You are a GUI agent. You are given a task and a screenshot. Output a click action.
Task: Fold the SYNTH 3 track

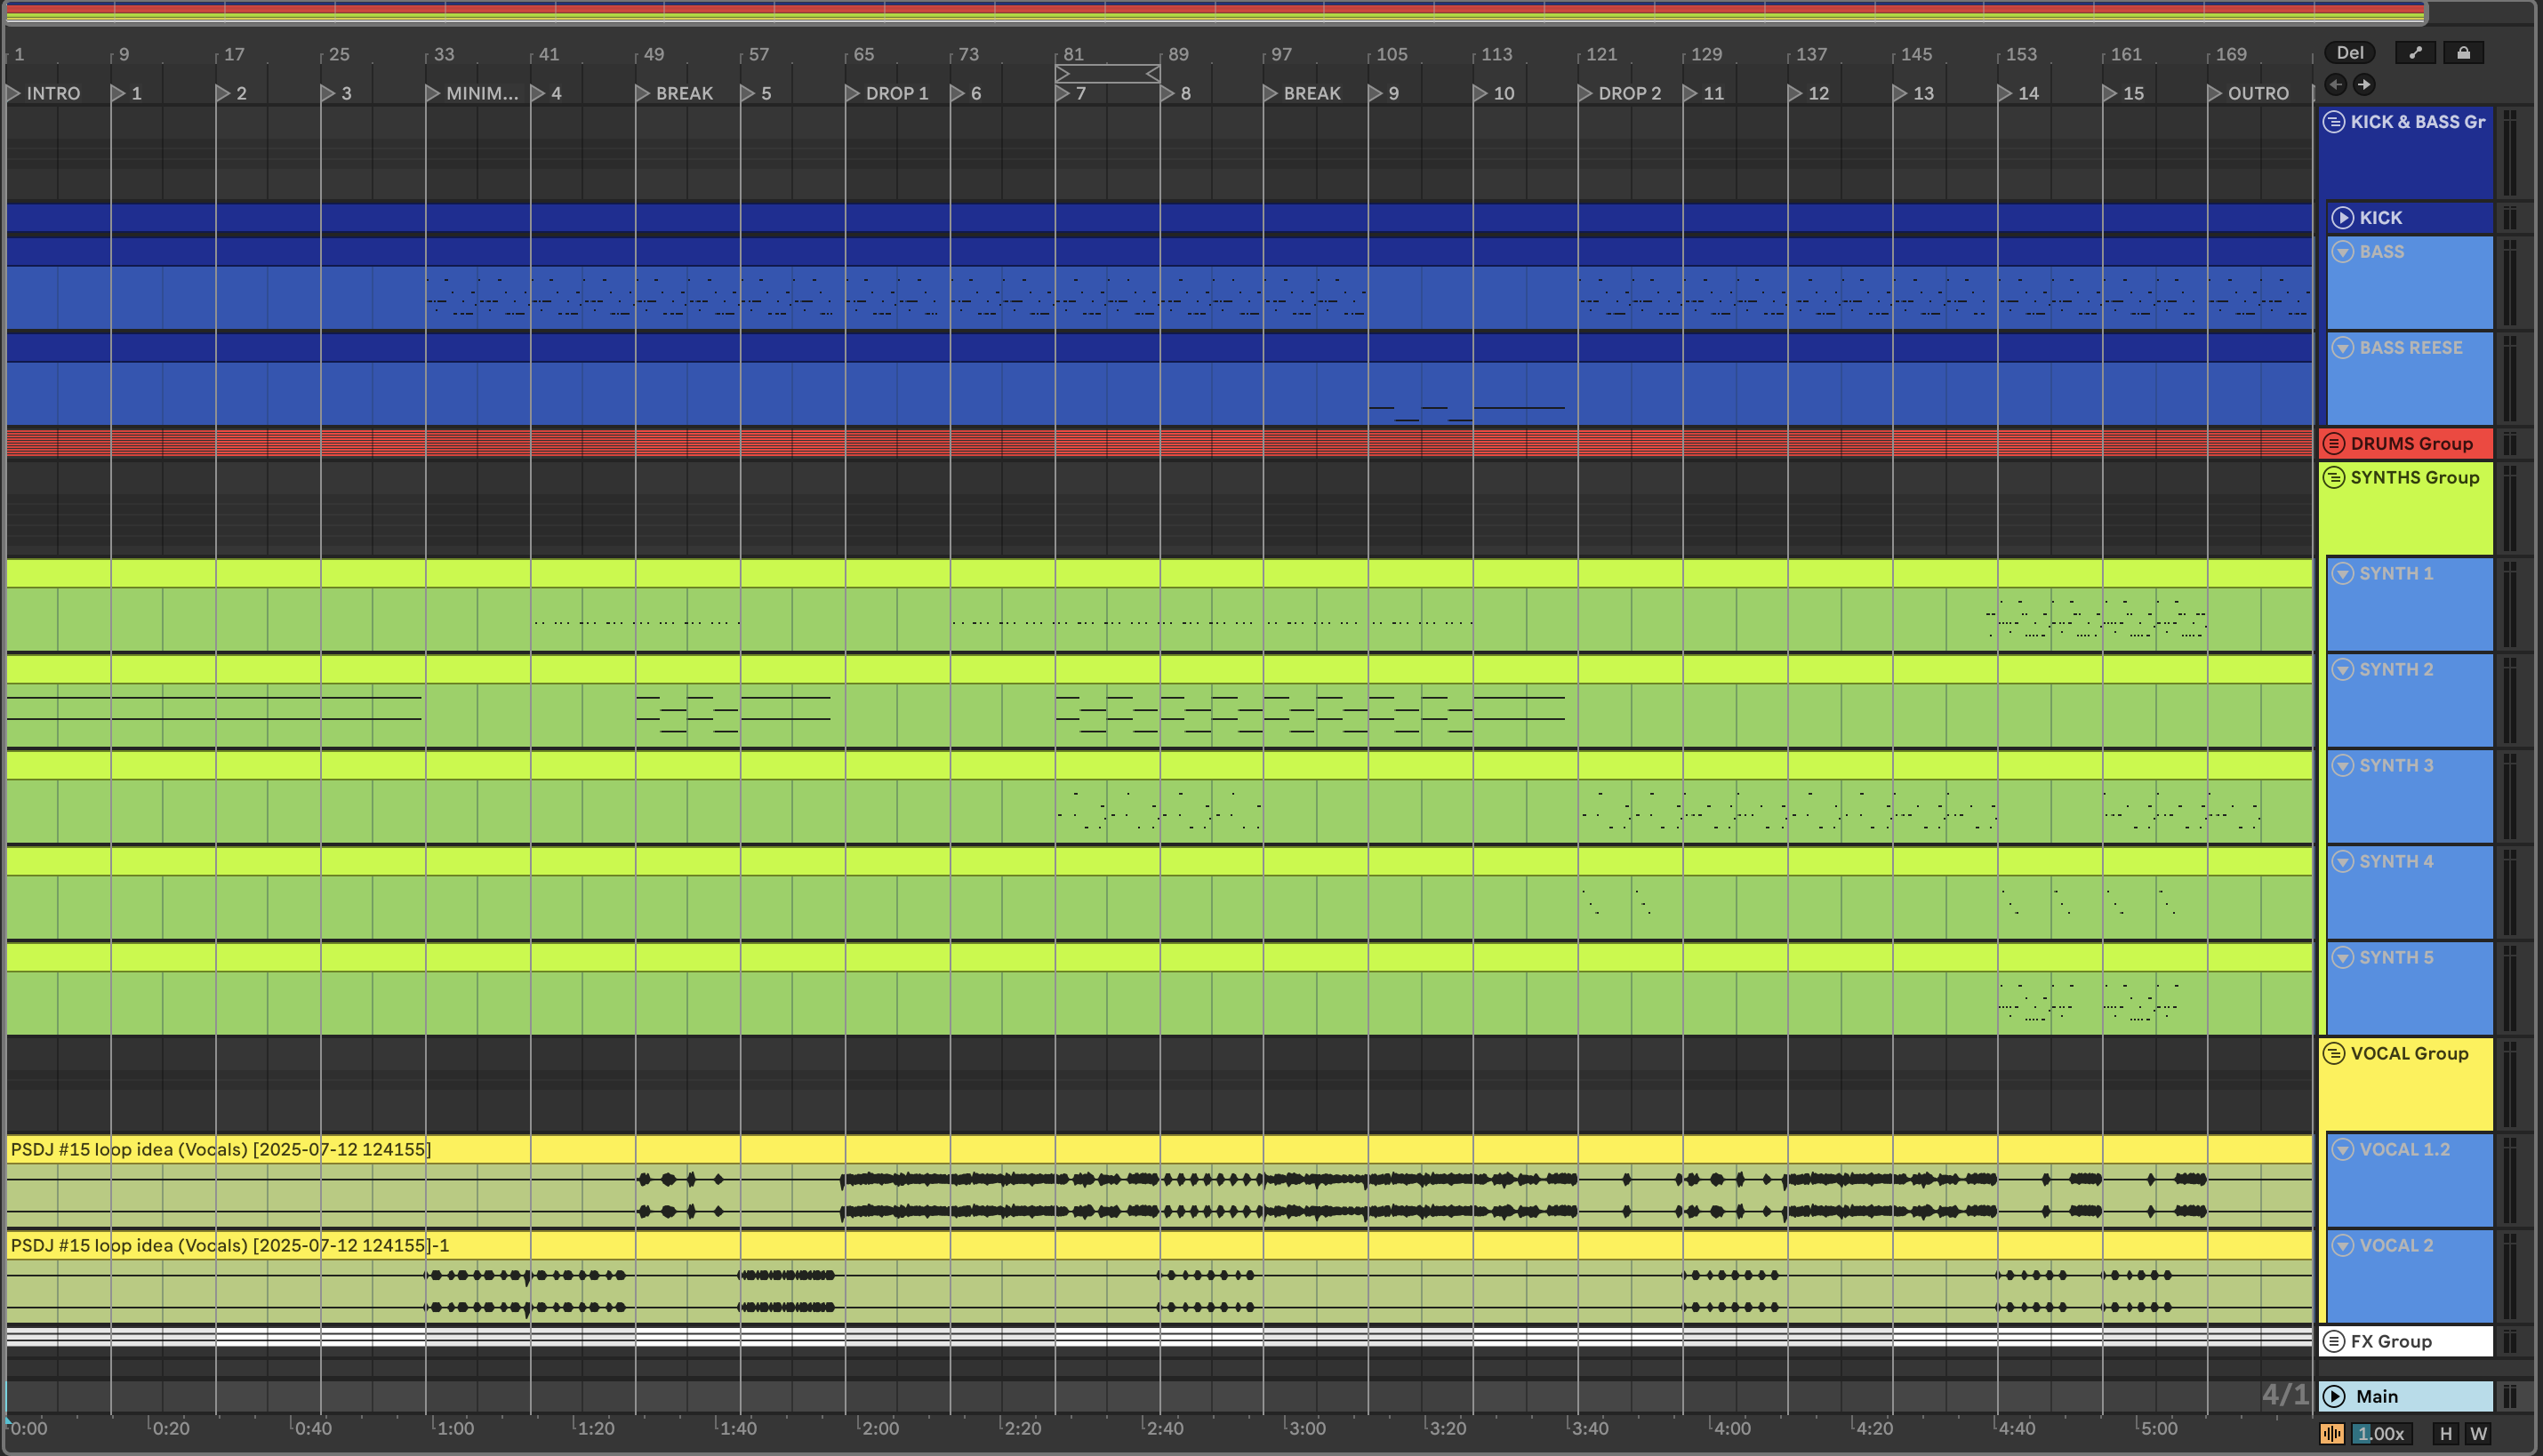click(2342, 766)
